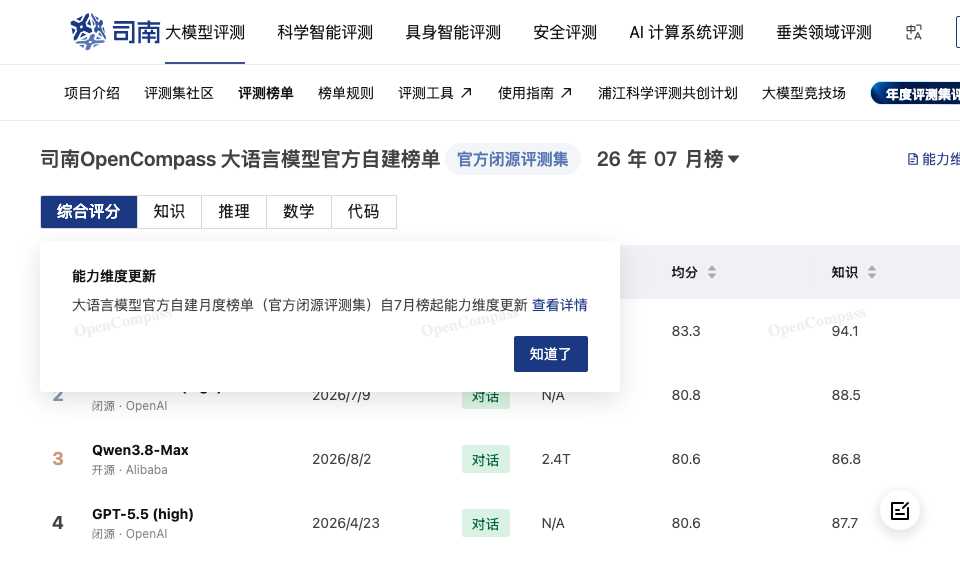Select the 大模型评测 top navigation tab
Viewport: 960px width, 570px height.
click(x=204, y=32)
